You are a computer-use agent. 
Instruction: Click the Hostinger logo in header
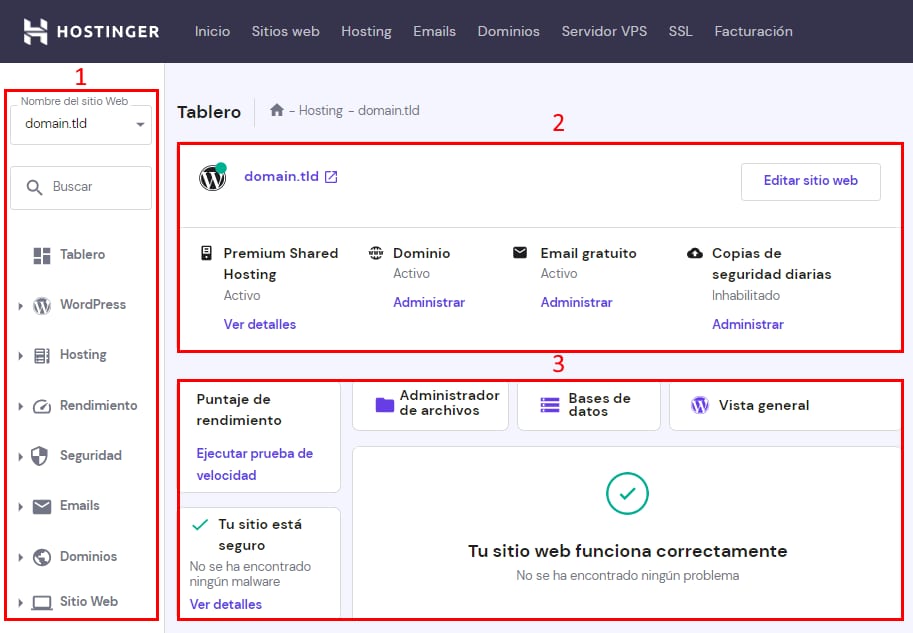(x=91, y=31)
